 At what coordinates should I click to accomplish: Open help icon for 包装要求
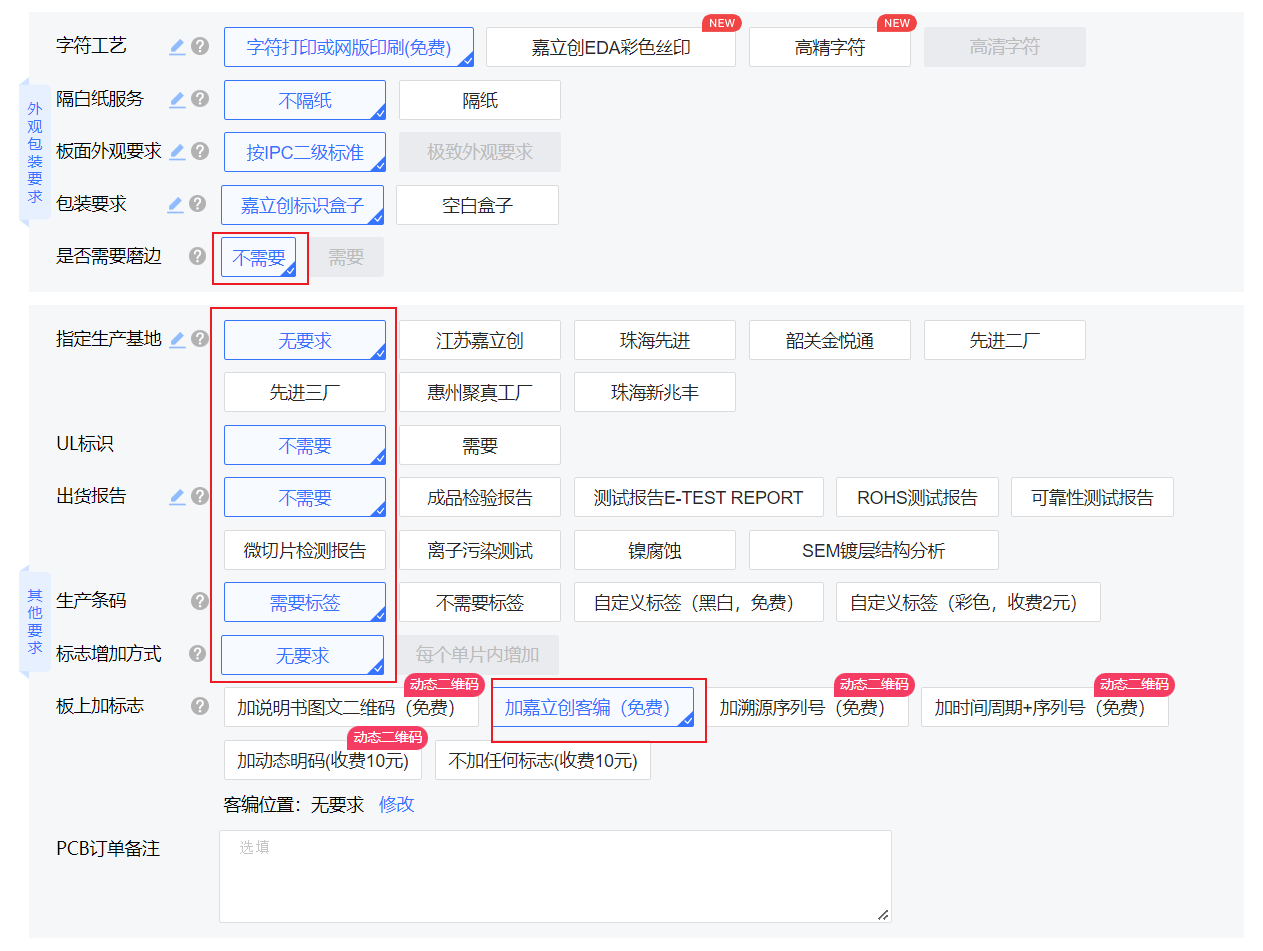pyautogui.click(x=200, y=204)
